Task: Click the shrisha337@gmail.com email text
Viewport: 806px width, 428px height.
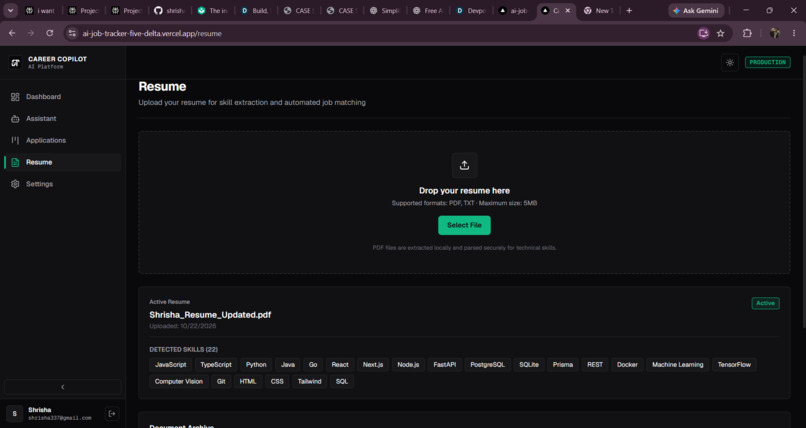Action: tap(60, 418)
